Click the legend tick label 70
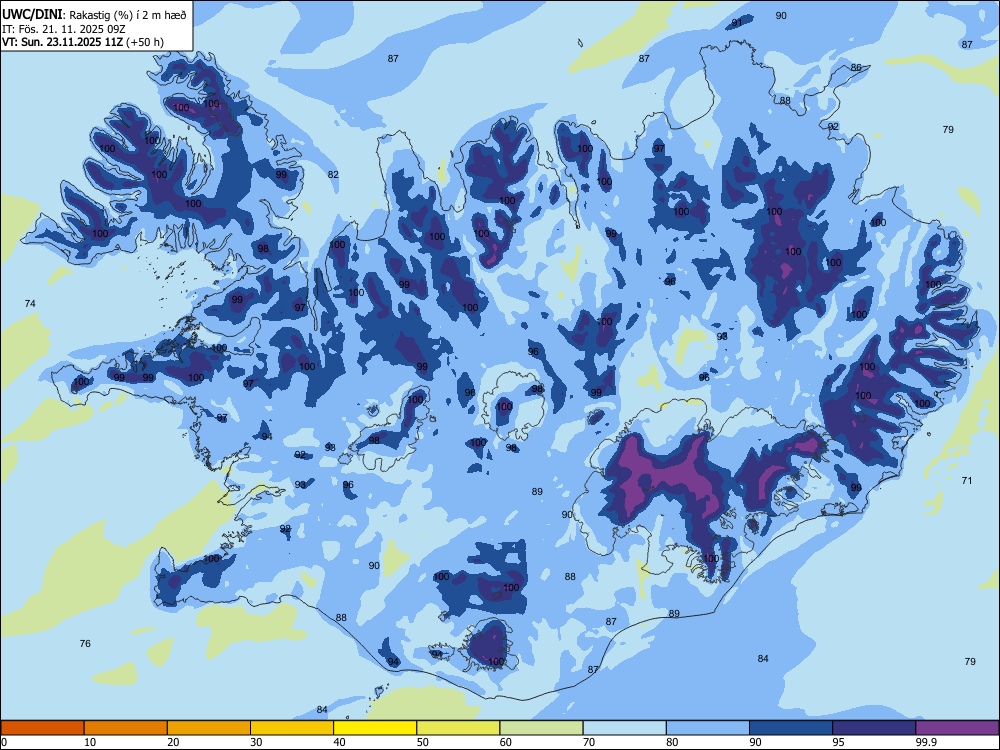 point(589,742)
